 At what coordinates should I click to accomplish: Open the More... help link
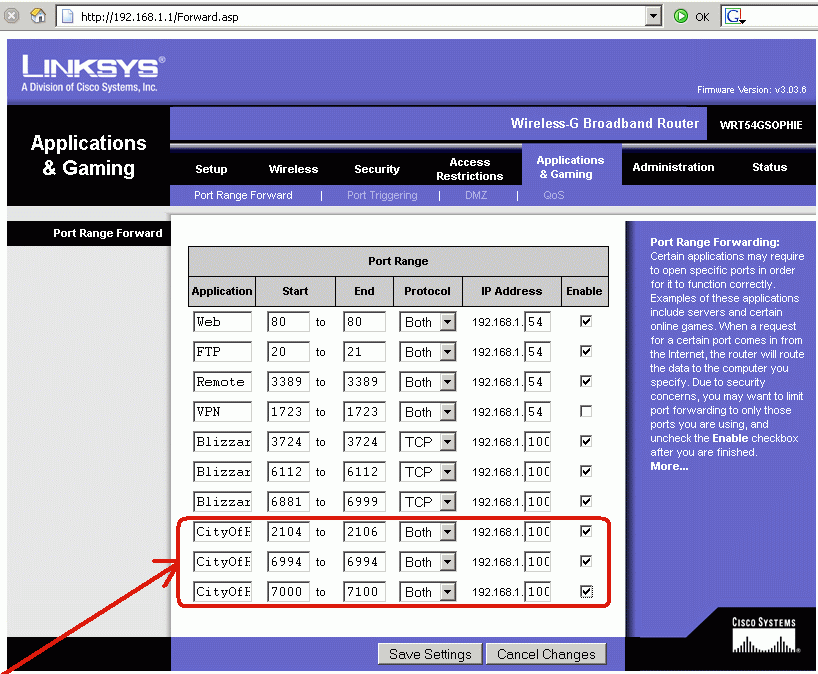click(669, 466)
